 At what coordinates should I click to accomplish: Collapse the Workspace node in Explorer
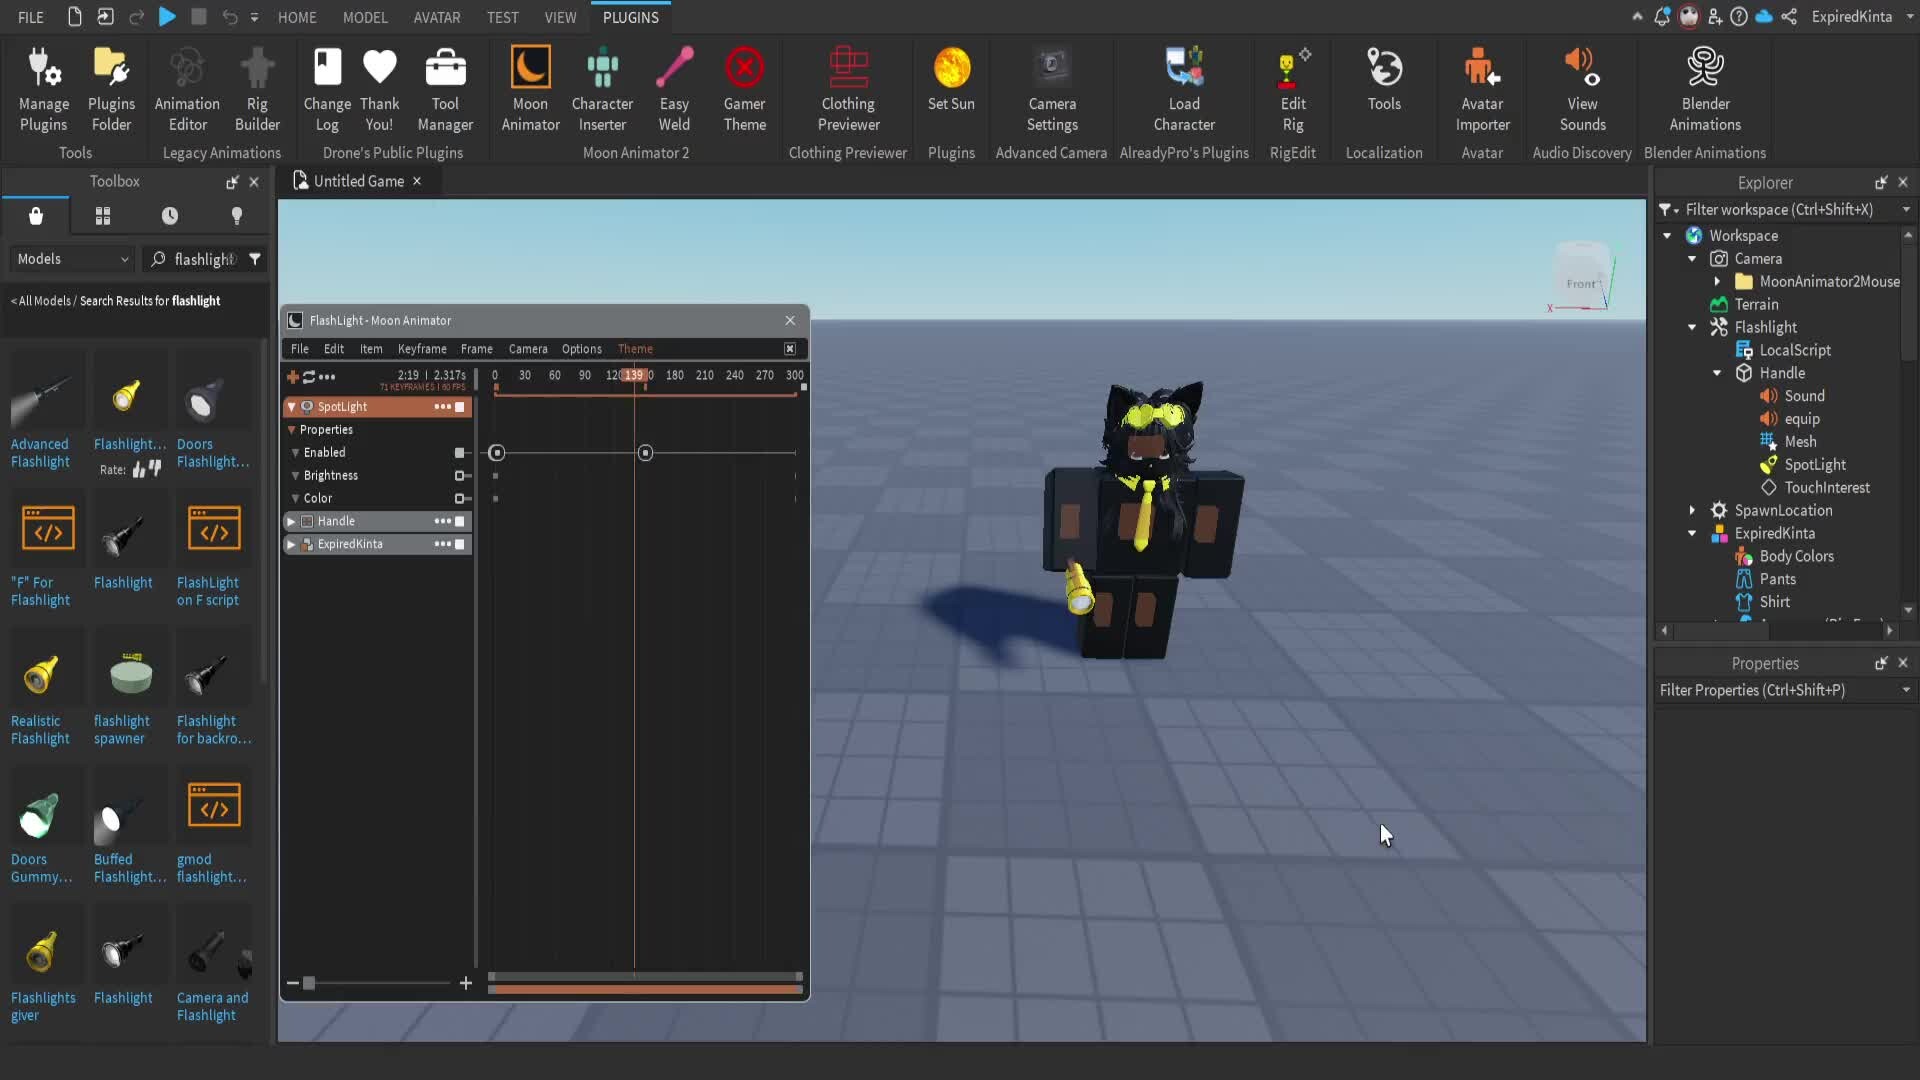pyautogui.click(x=1668, y=235)
